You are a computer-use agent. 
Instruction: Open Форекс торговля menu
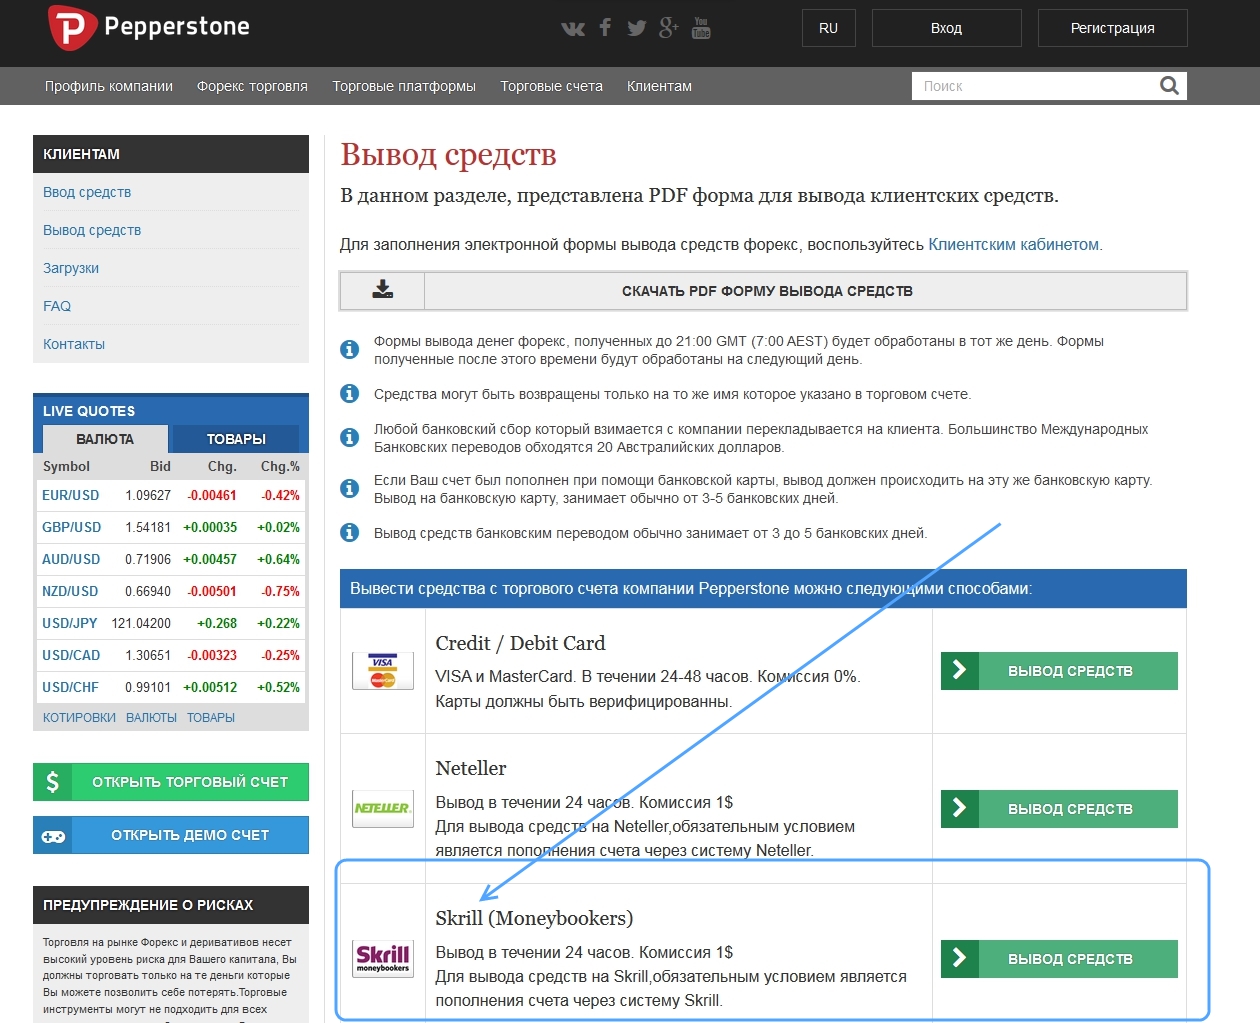point(252,86)
